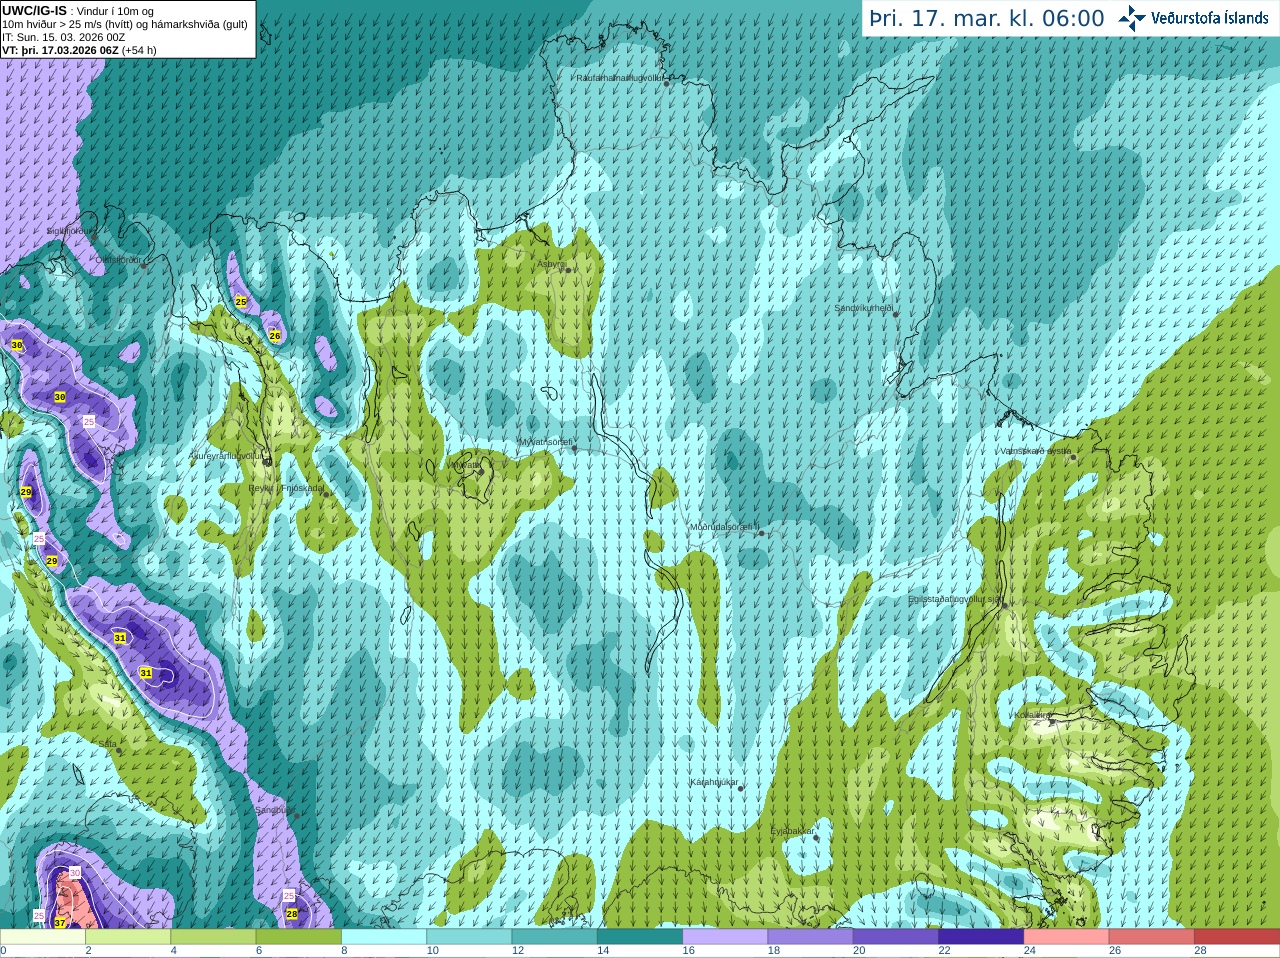
Task: Click the Raufarhafnarflugvöllur station marker dot
Action: [x=667, y=84]
